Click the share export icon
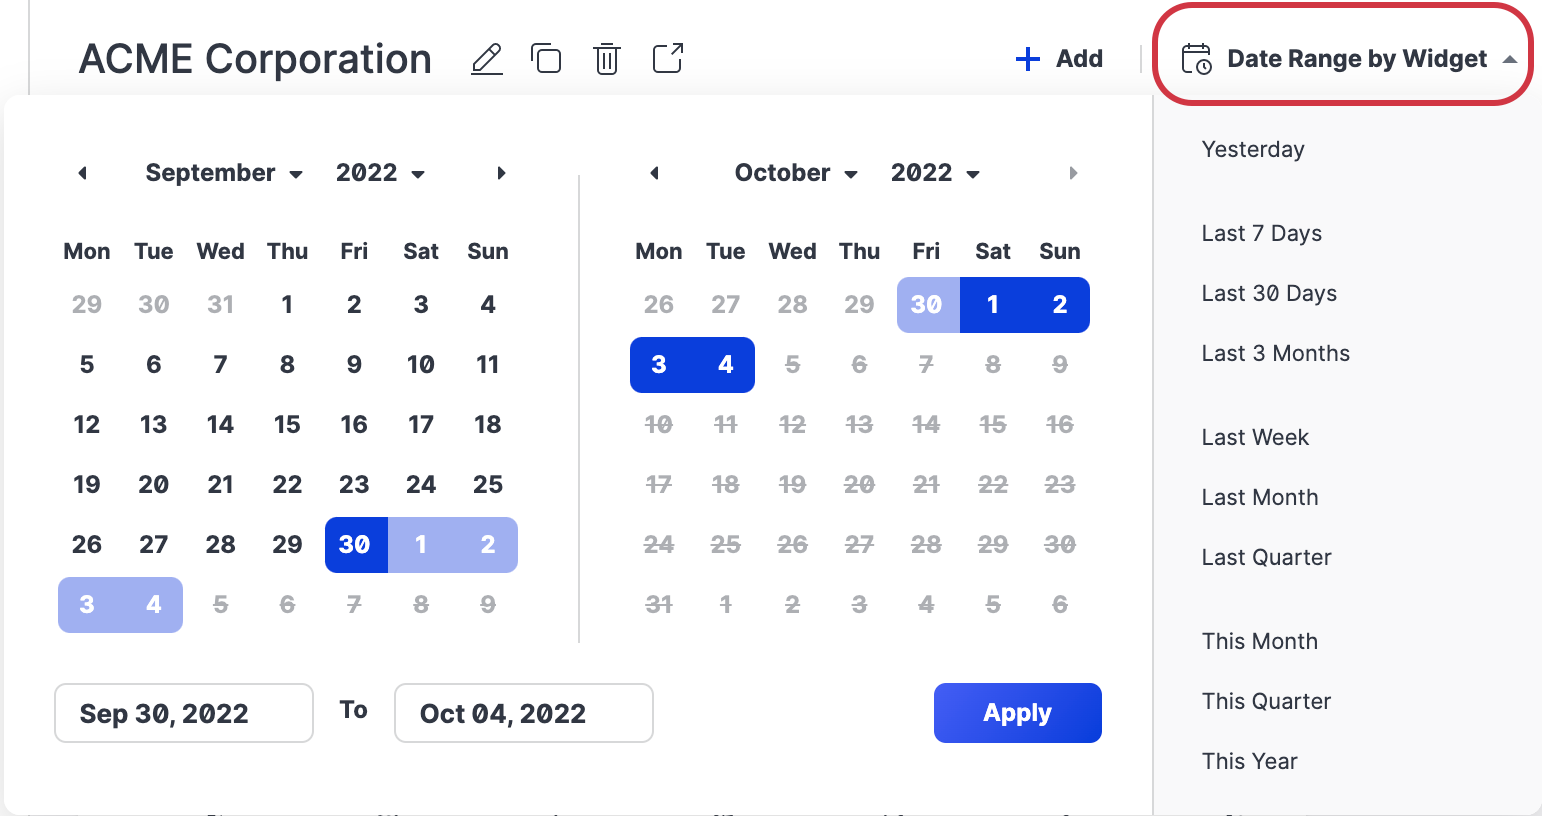 click(x=668, y=58)
